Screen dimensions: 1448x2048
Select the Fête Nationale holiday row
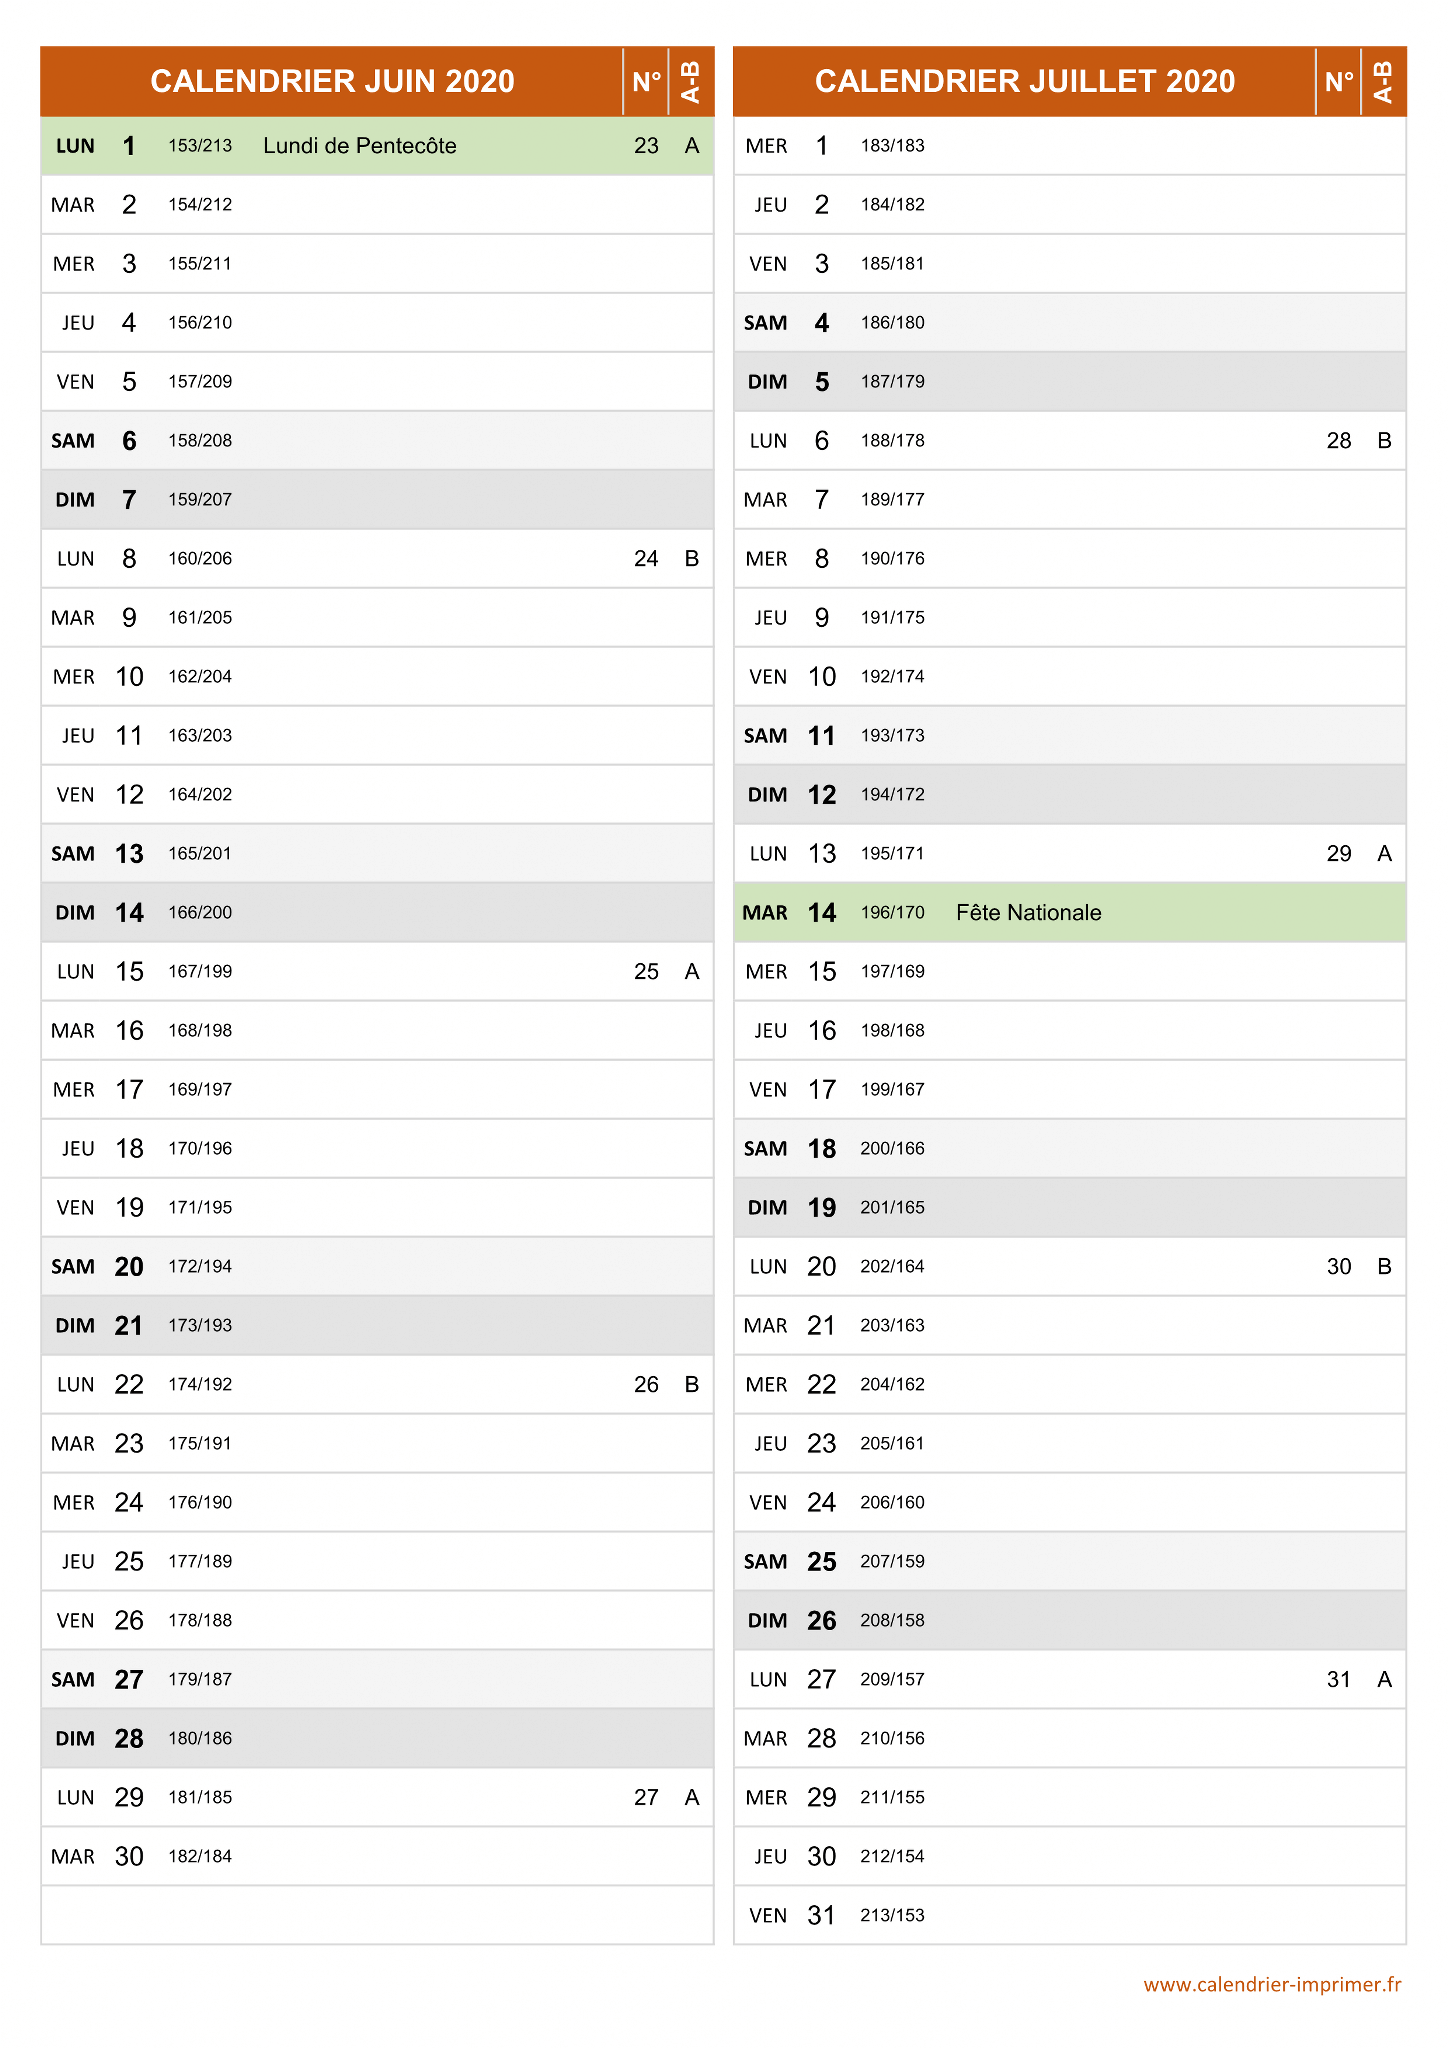point(1070,912)
